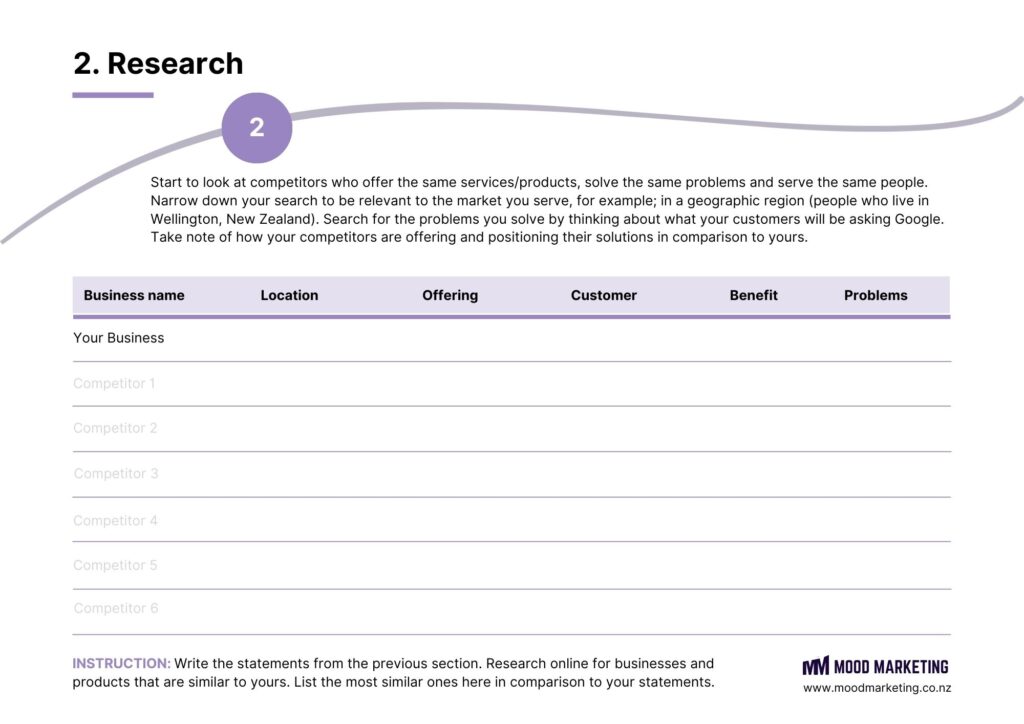Click the purple underline below the heading
Screen dimensions: 1024x724
click(113, 95)
